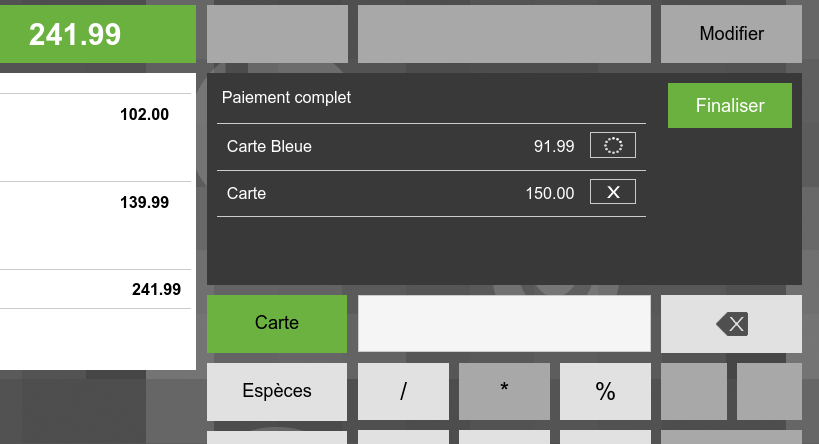The width and height of the screenshot is (819, 444).
Task: Select the Carte Bleue 91.99 payment row
Action: (431, 147)
